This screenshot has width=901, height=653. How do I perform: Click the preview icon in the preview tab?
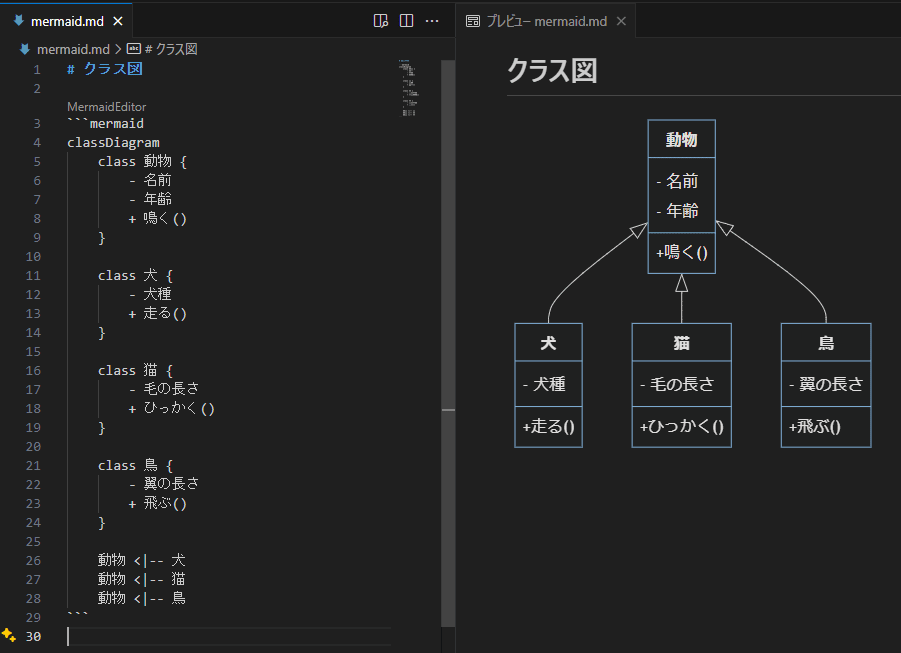(x=473, y=21)
